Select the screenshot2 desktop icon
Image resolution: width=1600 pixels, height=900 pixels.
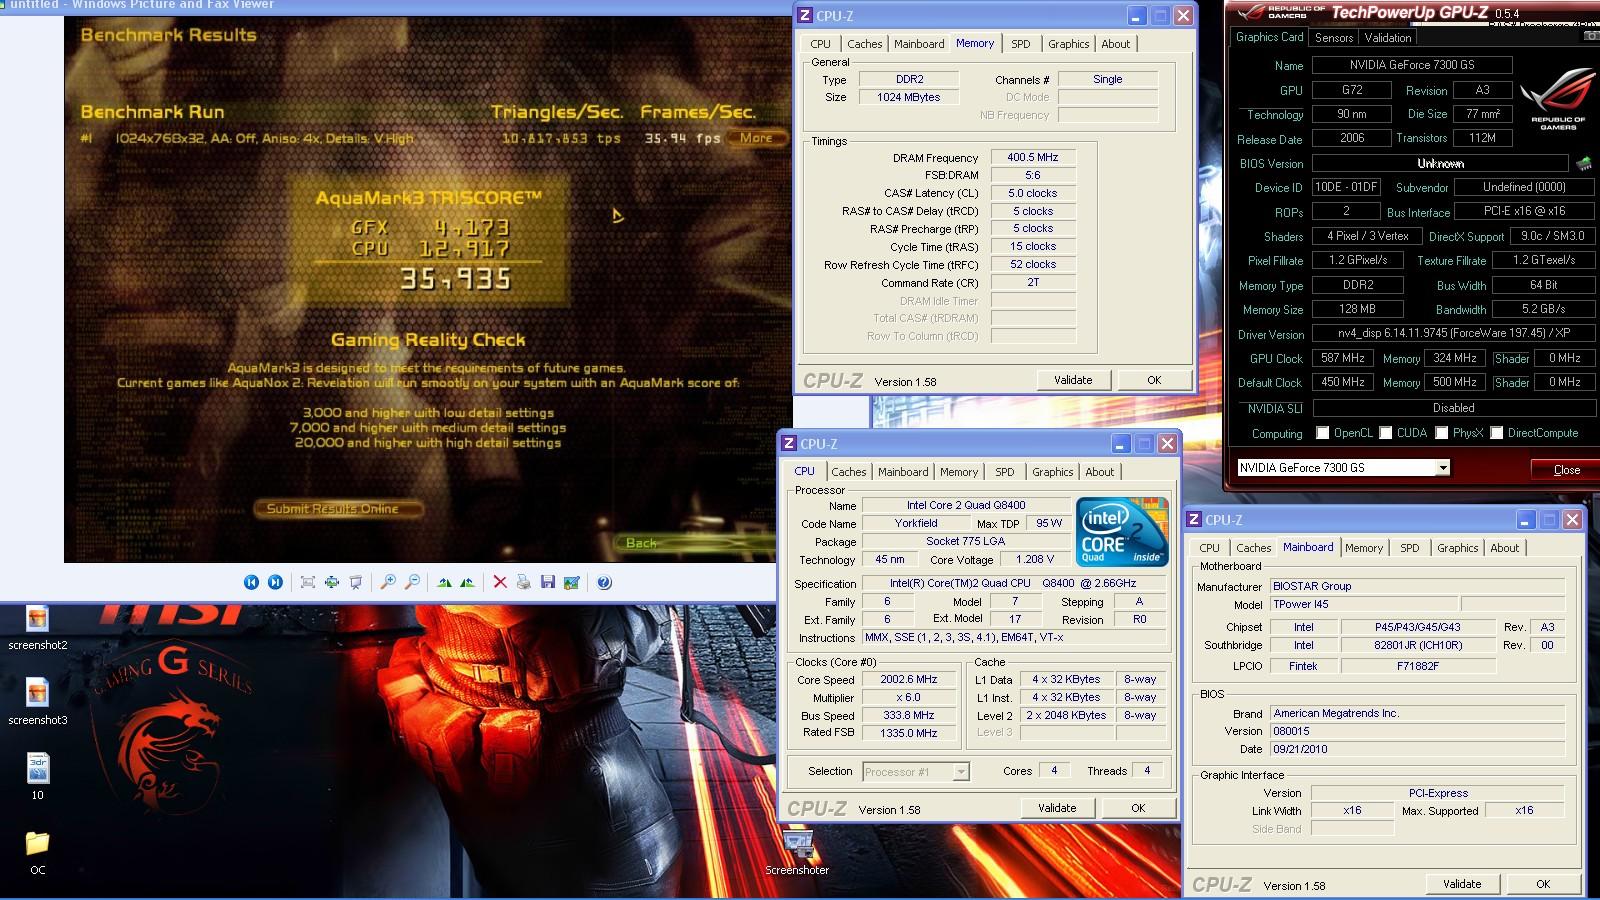(x=38, y=629)
